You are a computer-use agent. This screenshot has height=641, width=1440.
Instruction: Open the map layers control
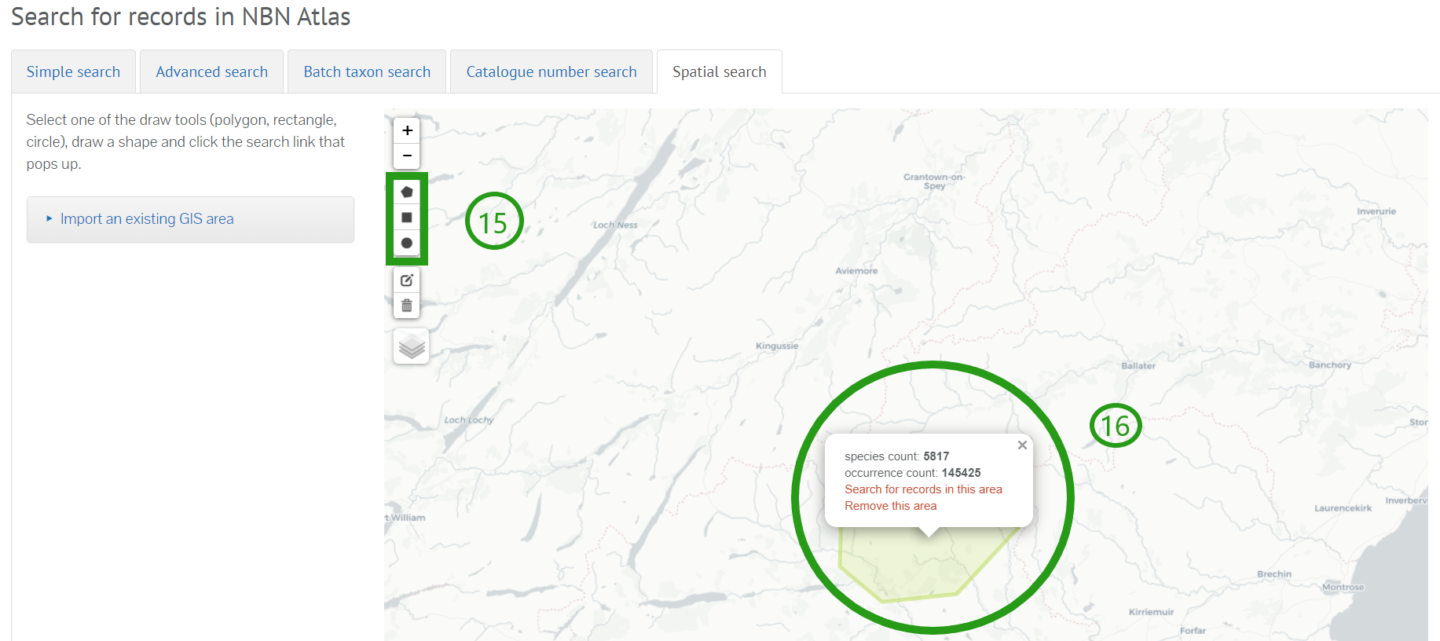(410, 346)
